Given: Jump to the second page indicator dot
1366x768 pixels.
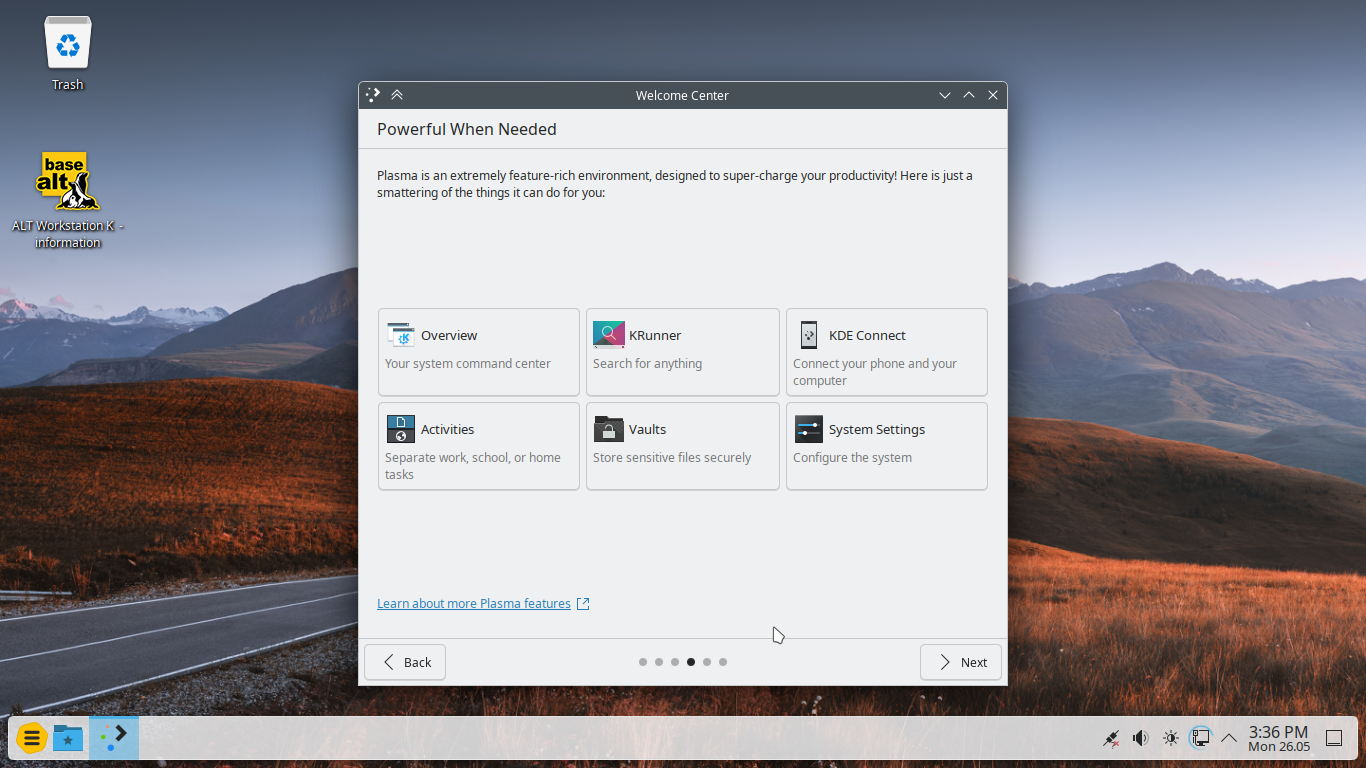Looking at the screenshot, I should [x=659, y=662].
